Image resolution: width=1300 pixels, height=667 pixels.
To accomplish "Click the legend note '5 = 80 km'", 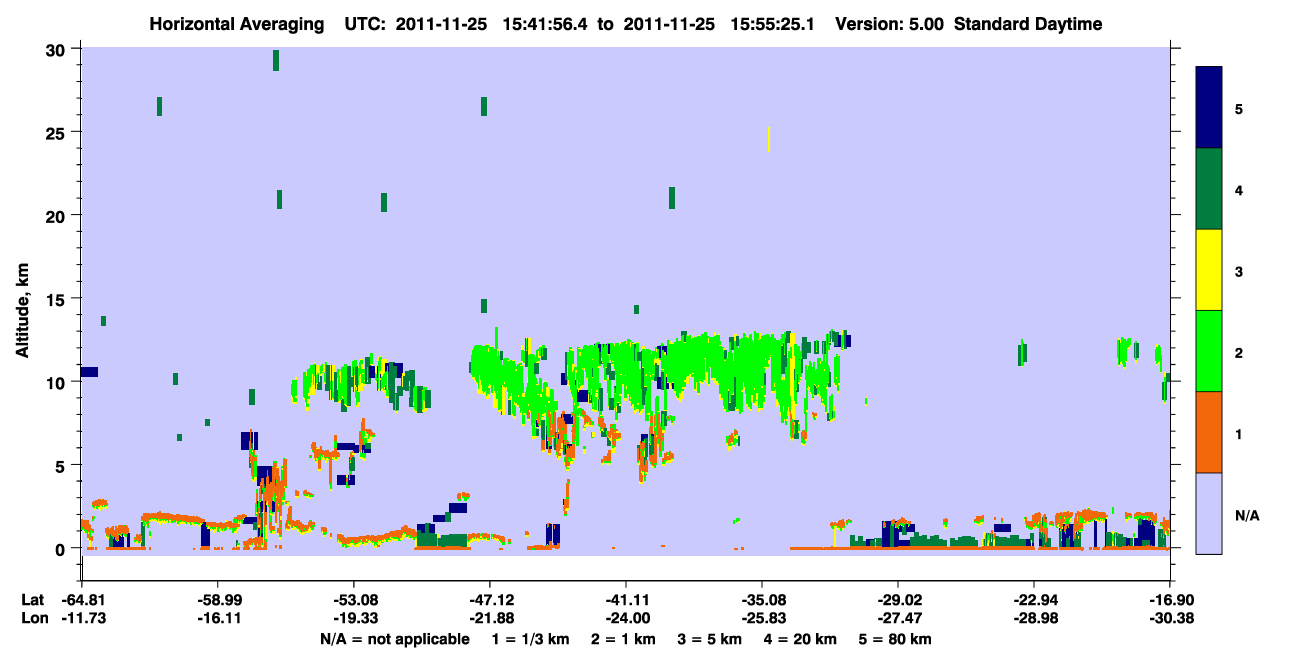I will click(x=894, y=639).
